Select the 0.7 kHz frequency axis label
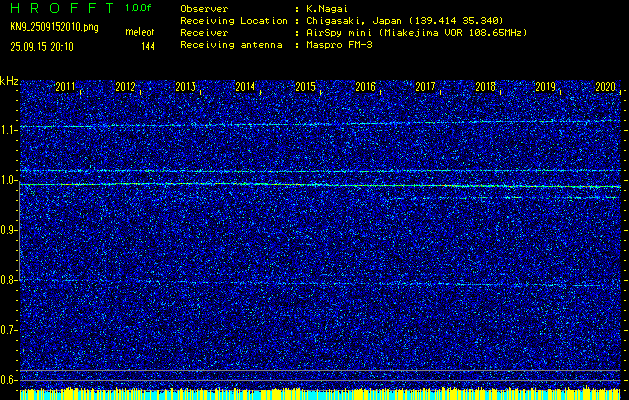Viewport: 629px width, 400px height. [8, 330]
